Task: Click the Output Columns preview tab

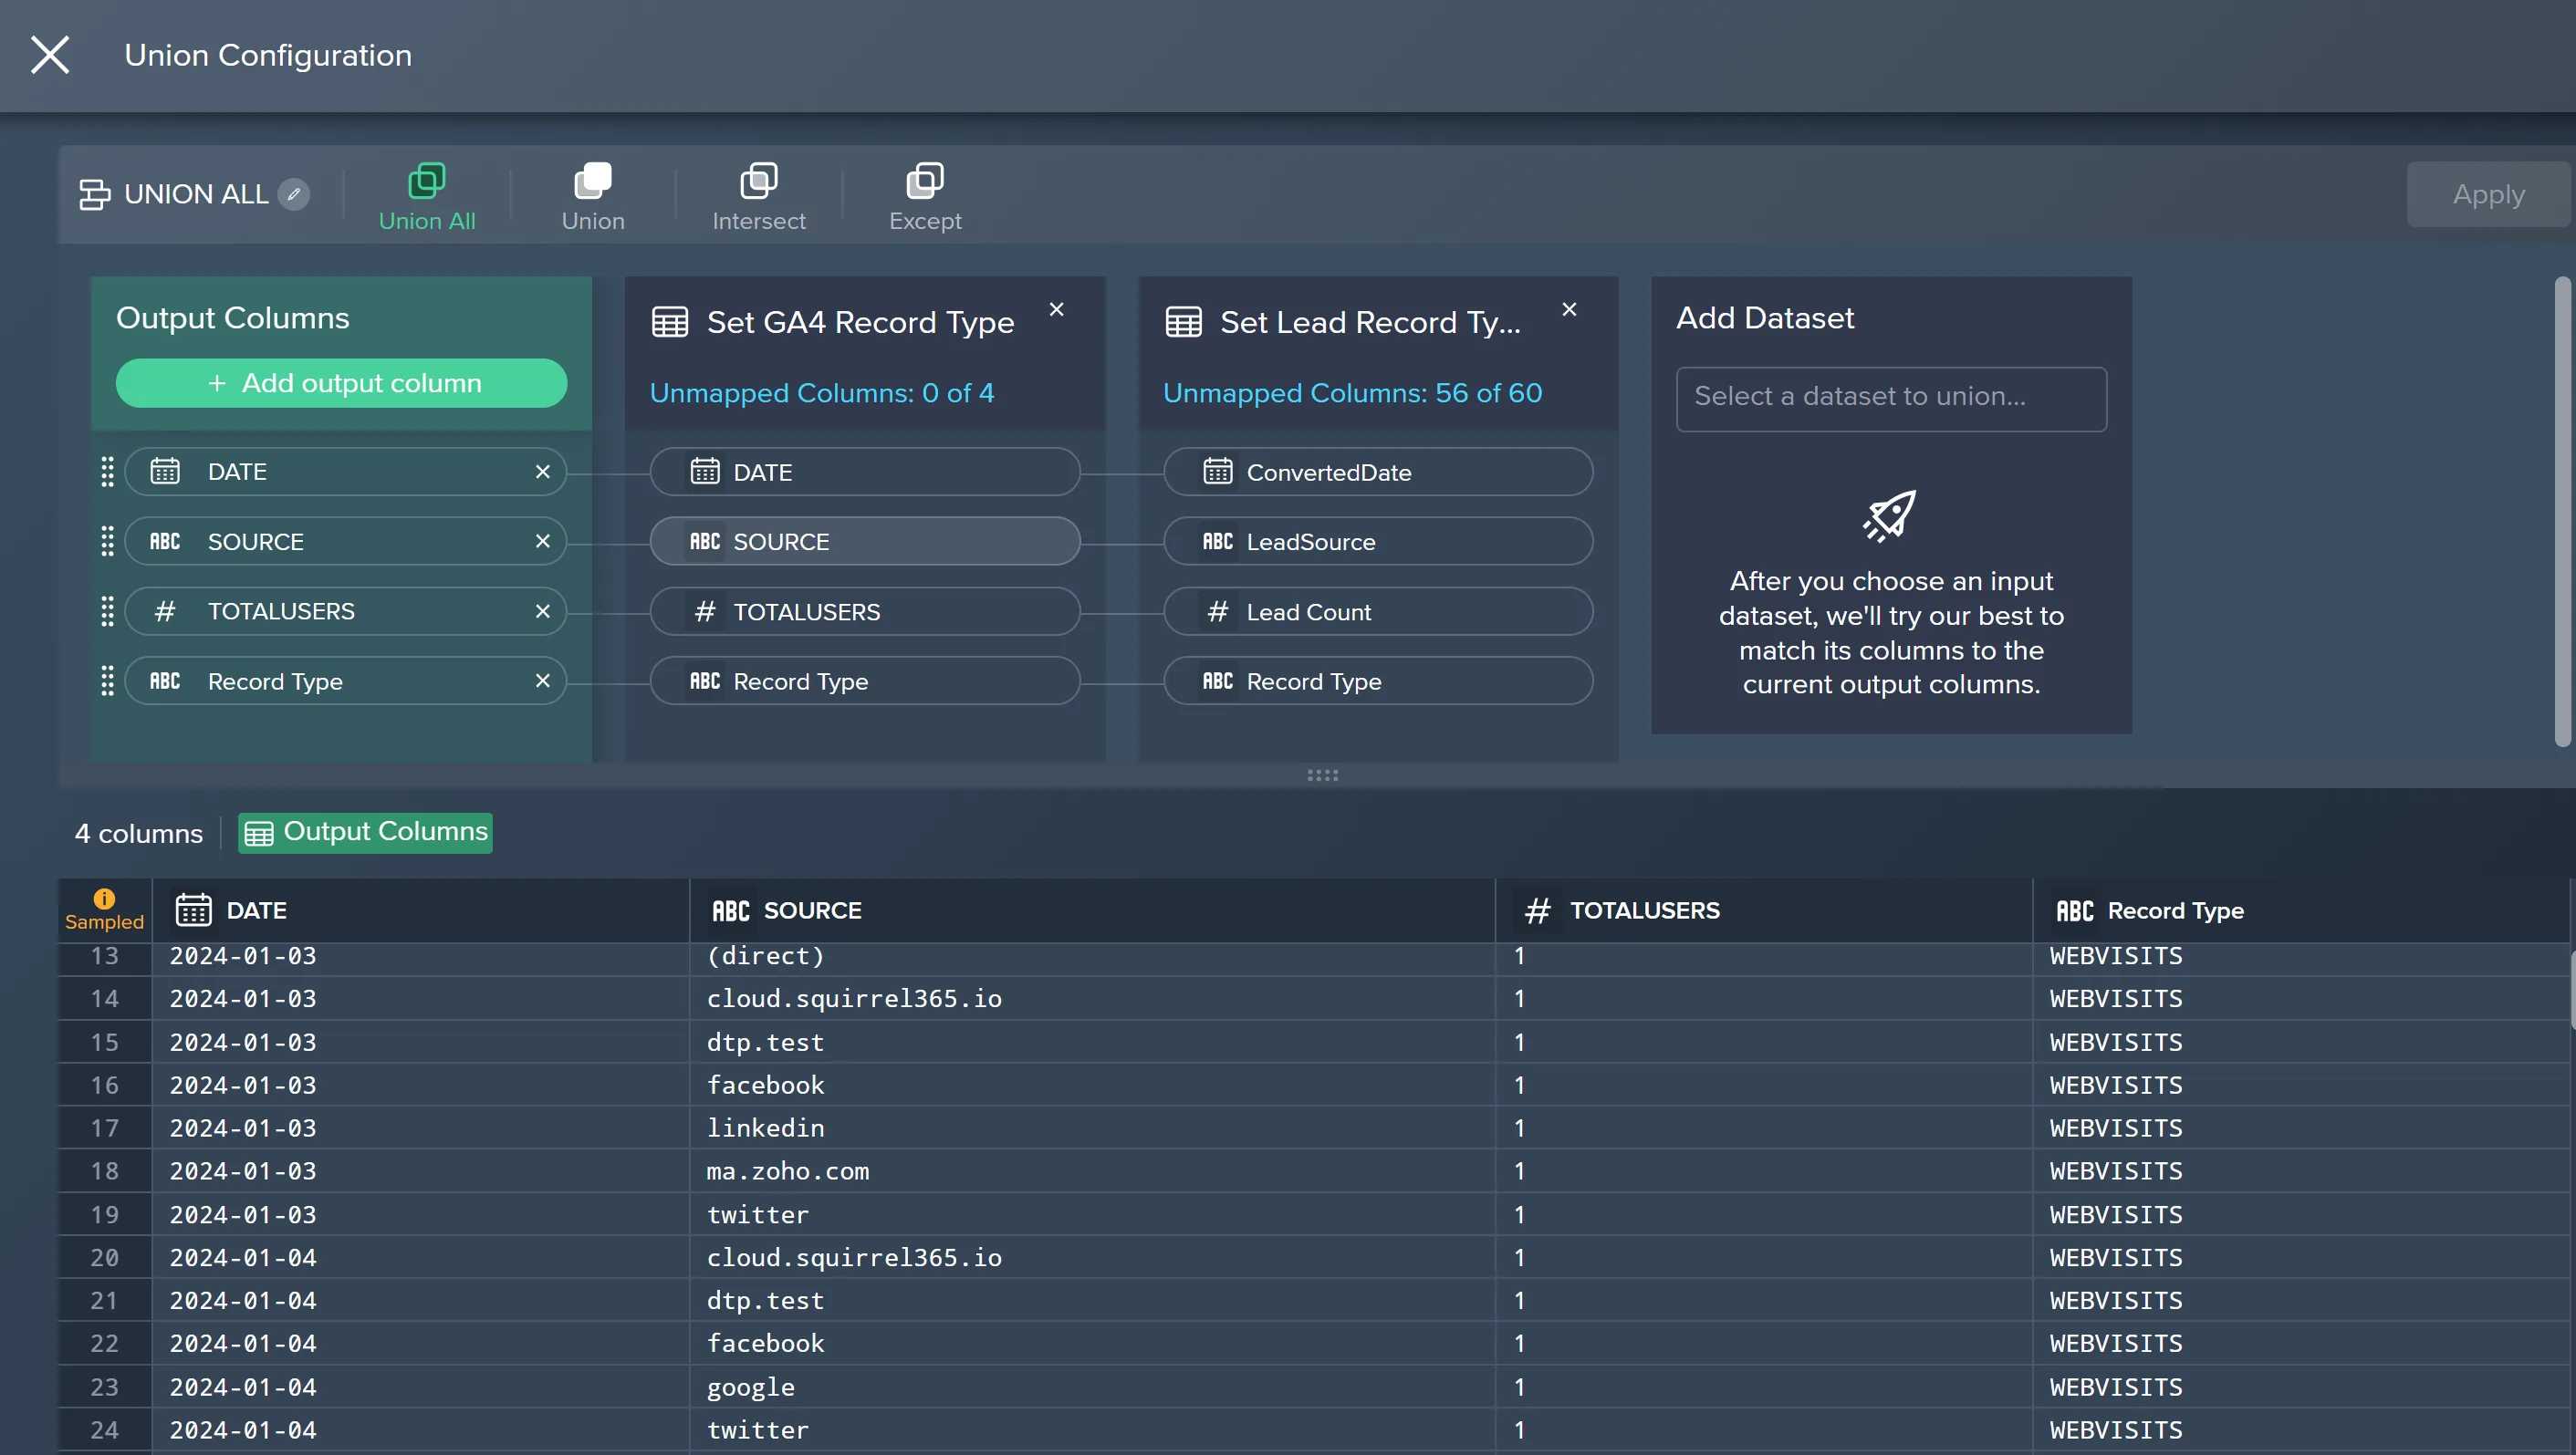Action: pyautogui.click(x=365, y=832)
